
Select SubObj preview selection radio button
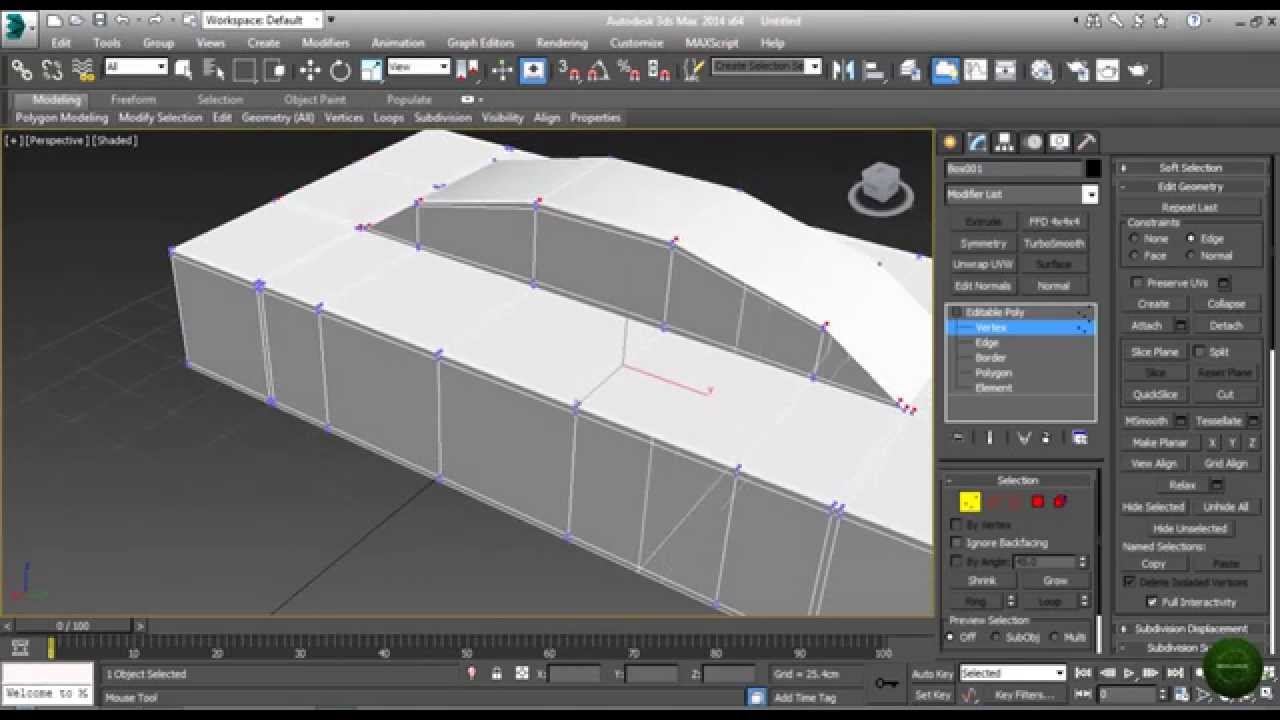[x=995, y=637]
